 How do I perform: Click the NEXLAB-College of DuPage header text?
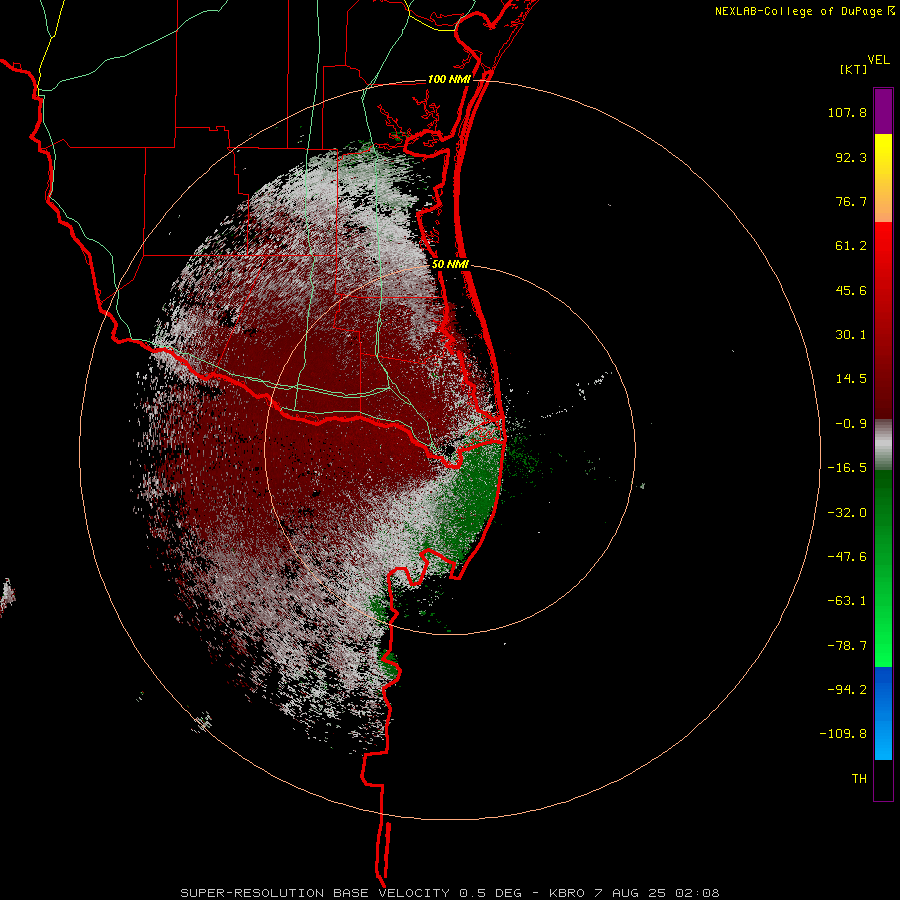pyautogui.click(x=804, y=11)
